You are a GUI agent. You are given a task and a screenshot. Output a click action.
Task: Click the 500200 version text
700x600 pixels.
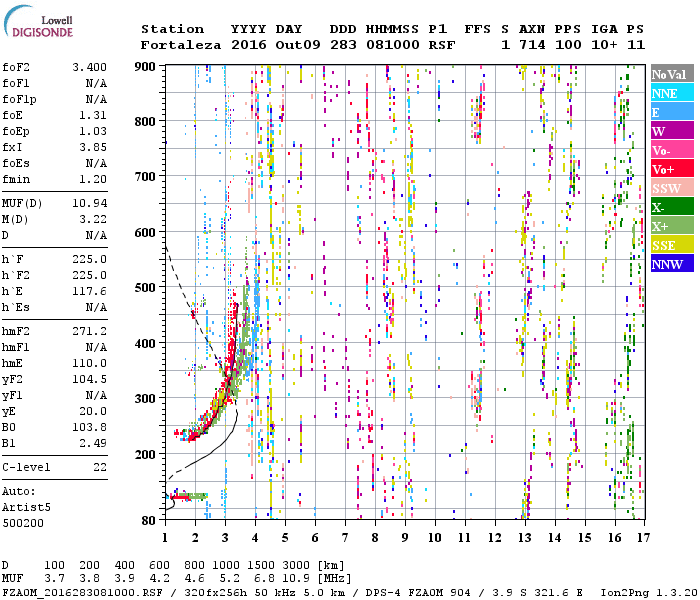pos(23,523)
